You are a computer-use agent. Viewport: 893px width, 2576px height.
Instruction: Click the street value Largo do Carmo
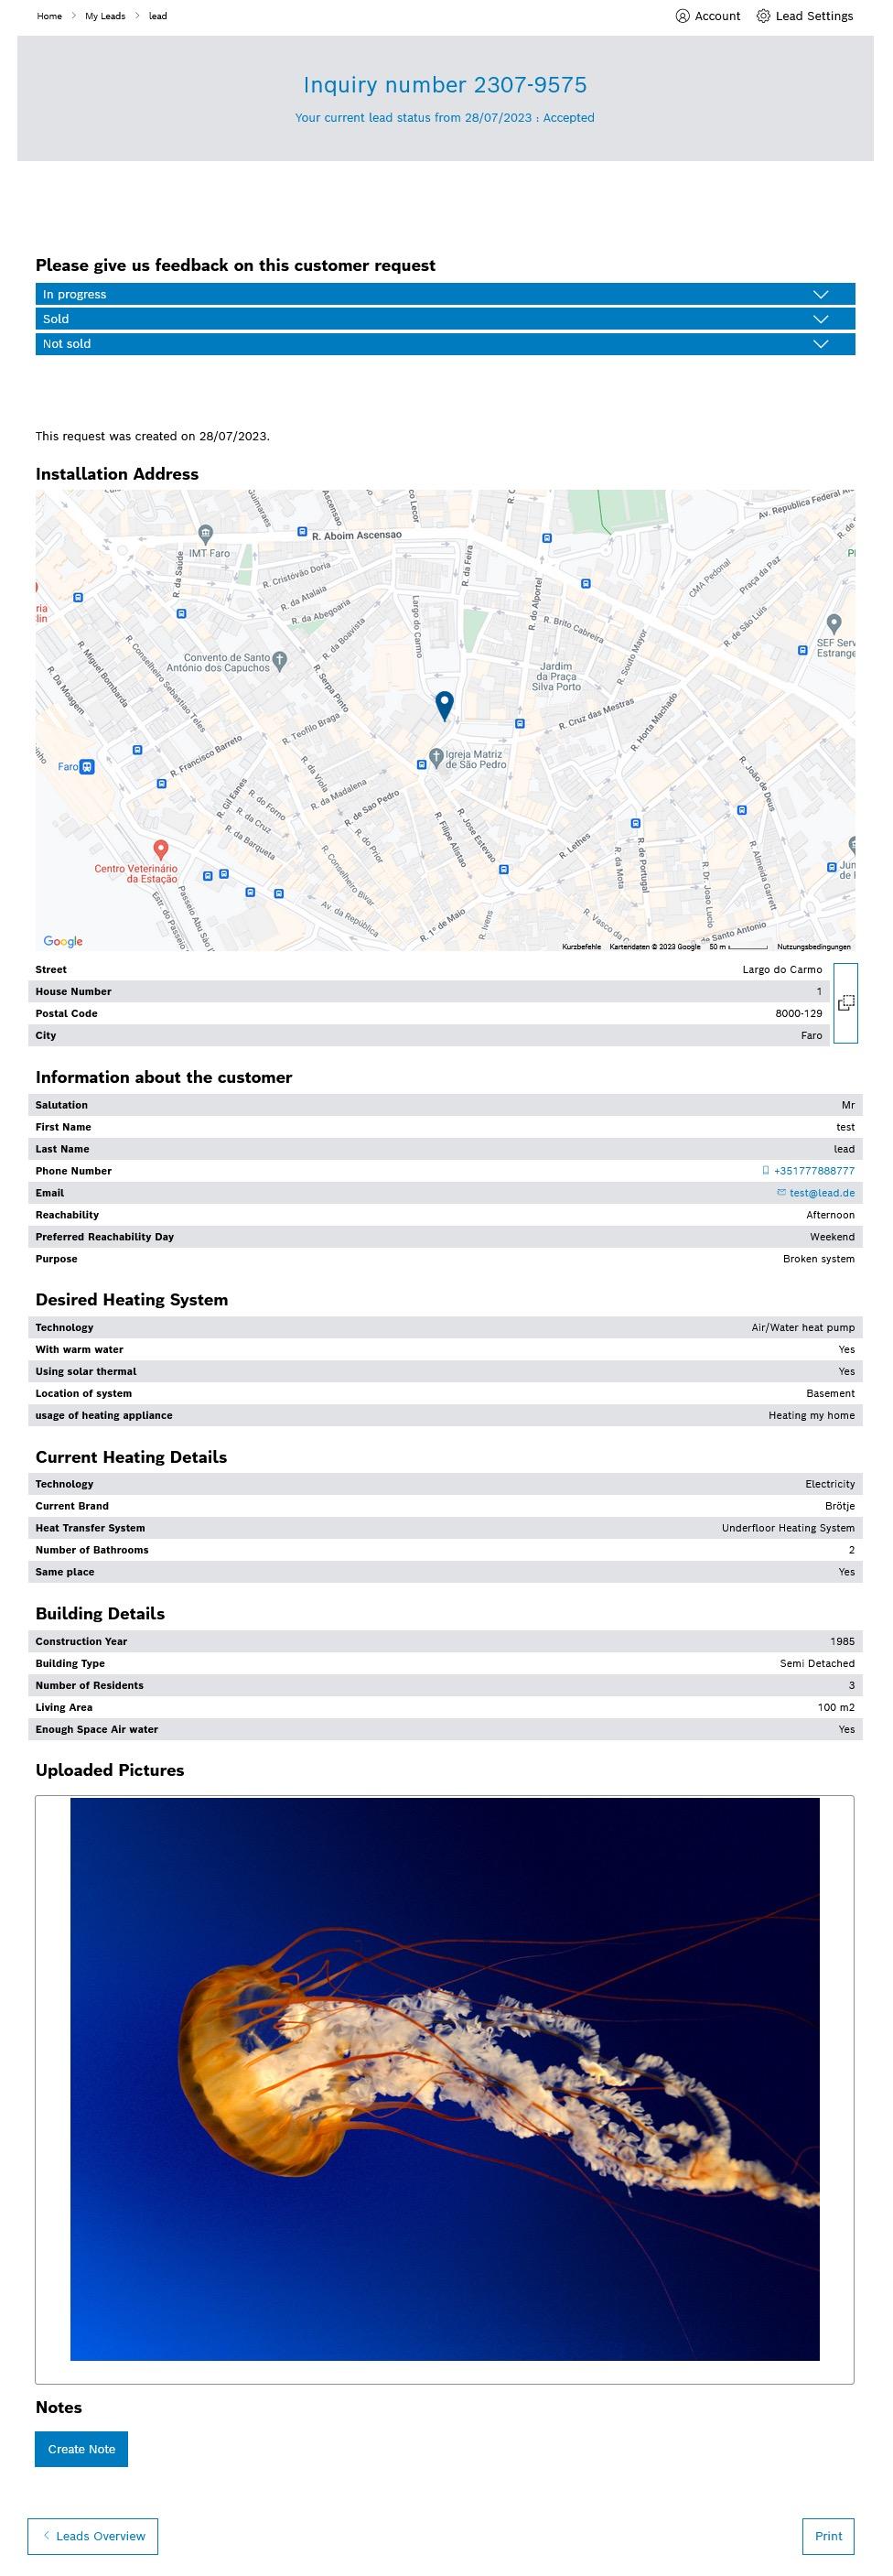[x=782, y=969]
